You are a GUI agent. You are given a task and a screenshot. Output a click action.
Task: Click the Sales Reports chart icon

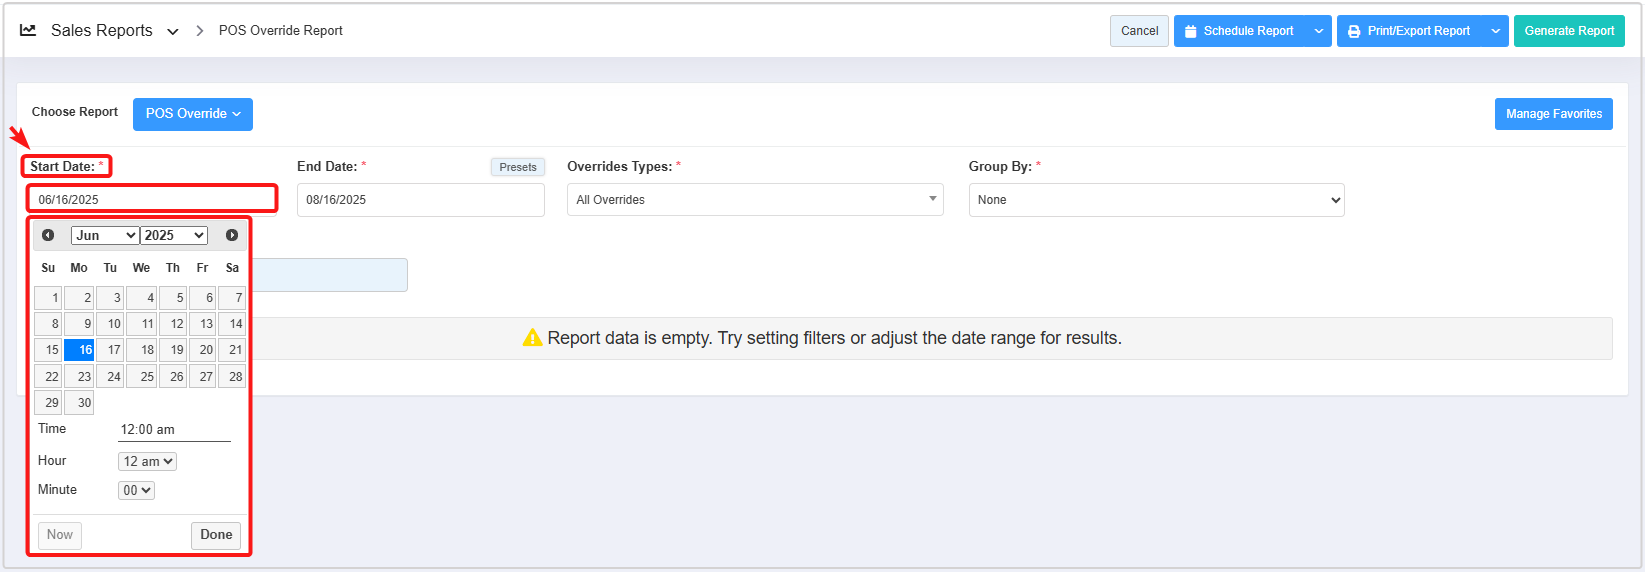point(28,31)
